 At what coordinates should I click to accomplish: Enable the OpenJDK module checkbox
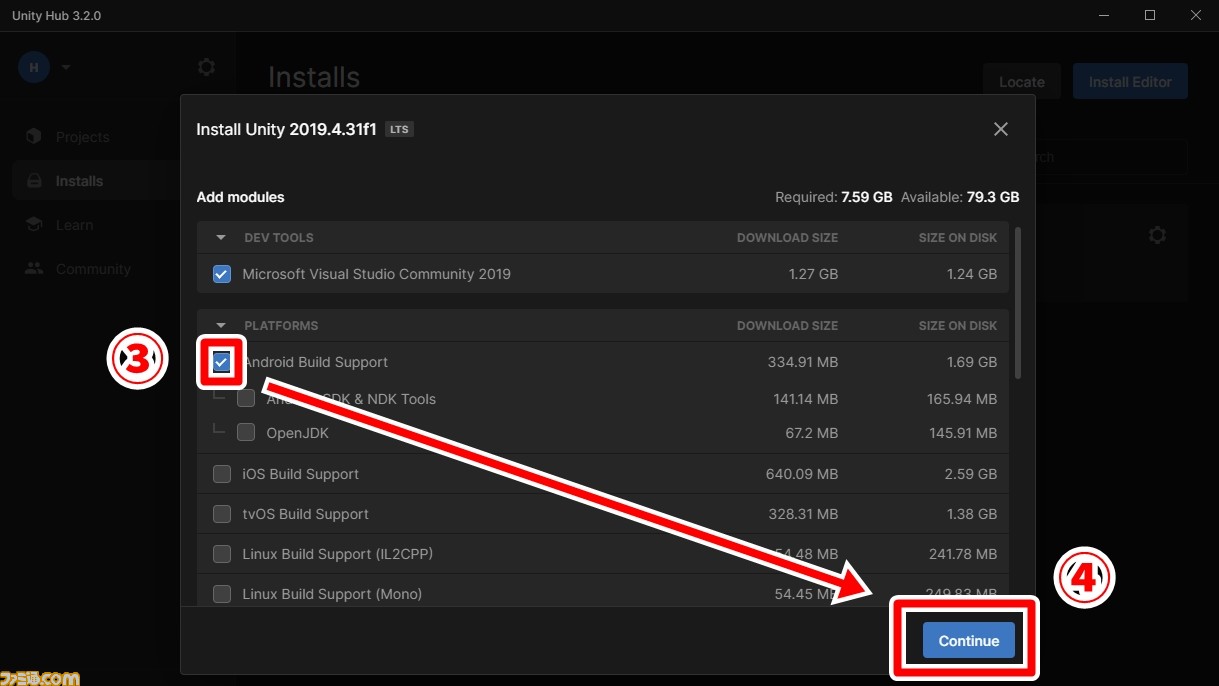(246, 433)
